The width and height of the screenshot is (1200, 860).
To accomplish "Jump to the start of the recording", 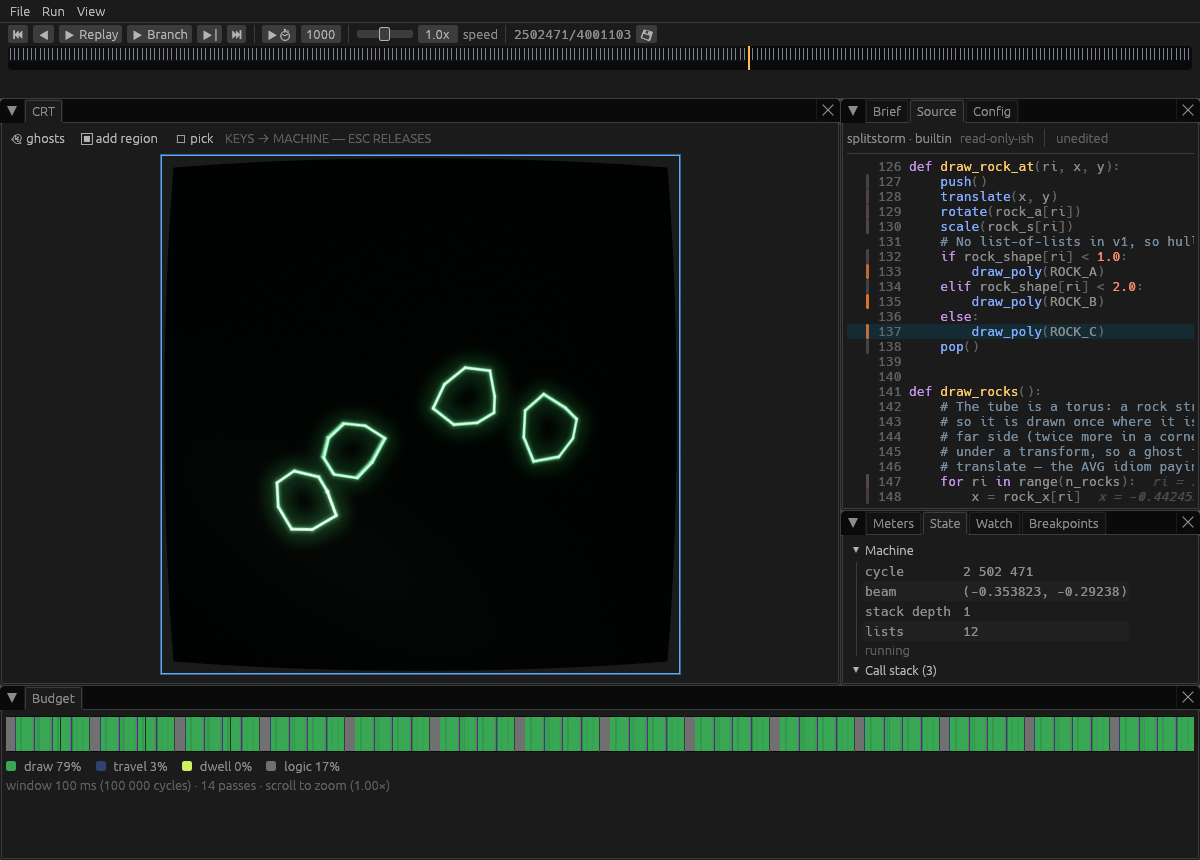I will point(18,34).
